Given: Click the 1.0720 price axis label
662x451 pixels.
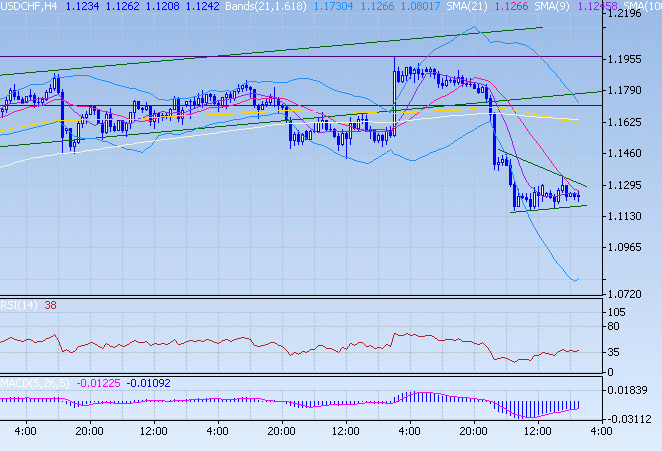Looking at the screenshot, I should 625,294.
